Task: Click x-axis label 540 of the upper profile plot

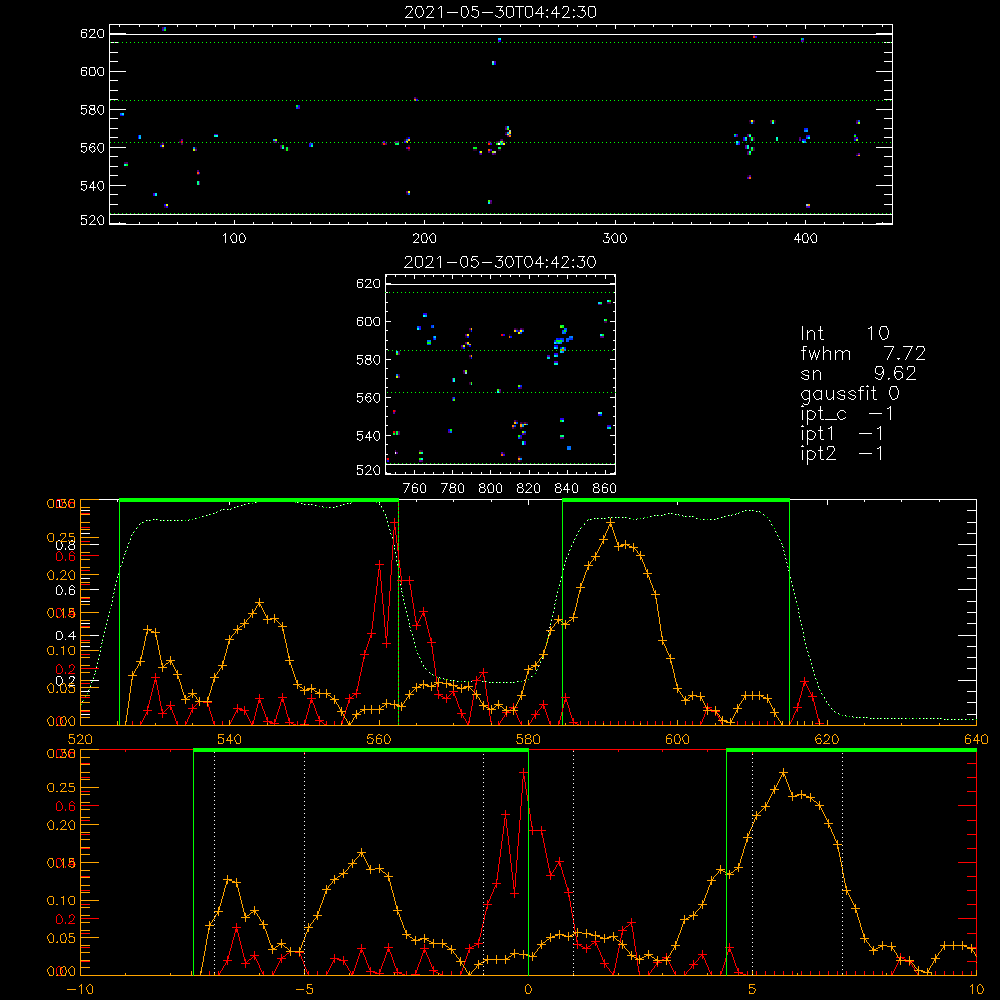Action: pos(230,740)
